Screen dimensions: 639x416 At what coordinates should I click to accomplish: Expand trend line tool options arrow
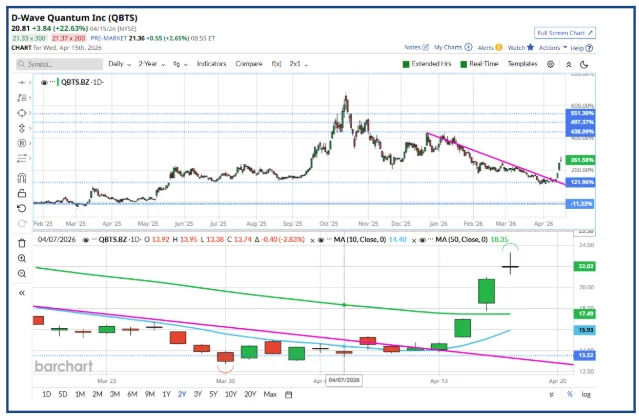[30, 98]
